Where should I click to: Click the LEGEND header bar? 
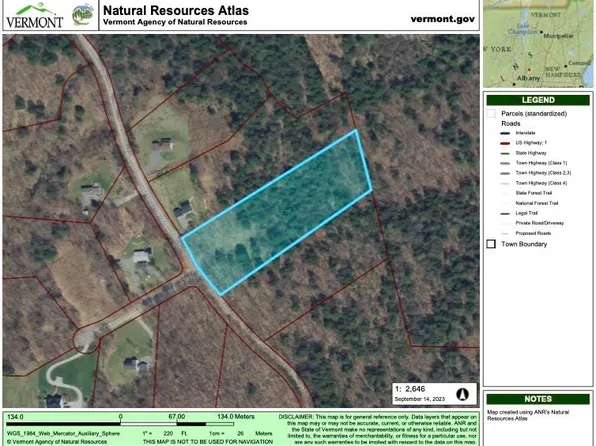click(538, 100)
